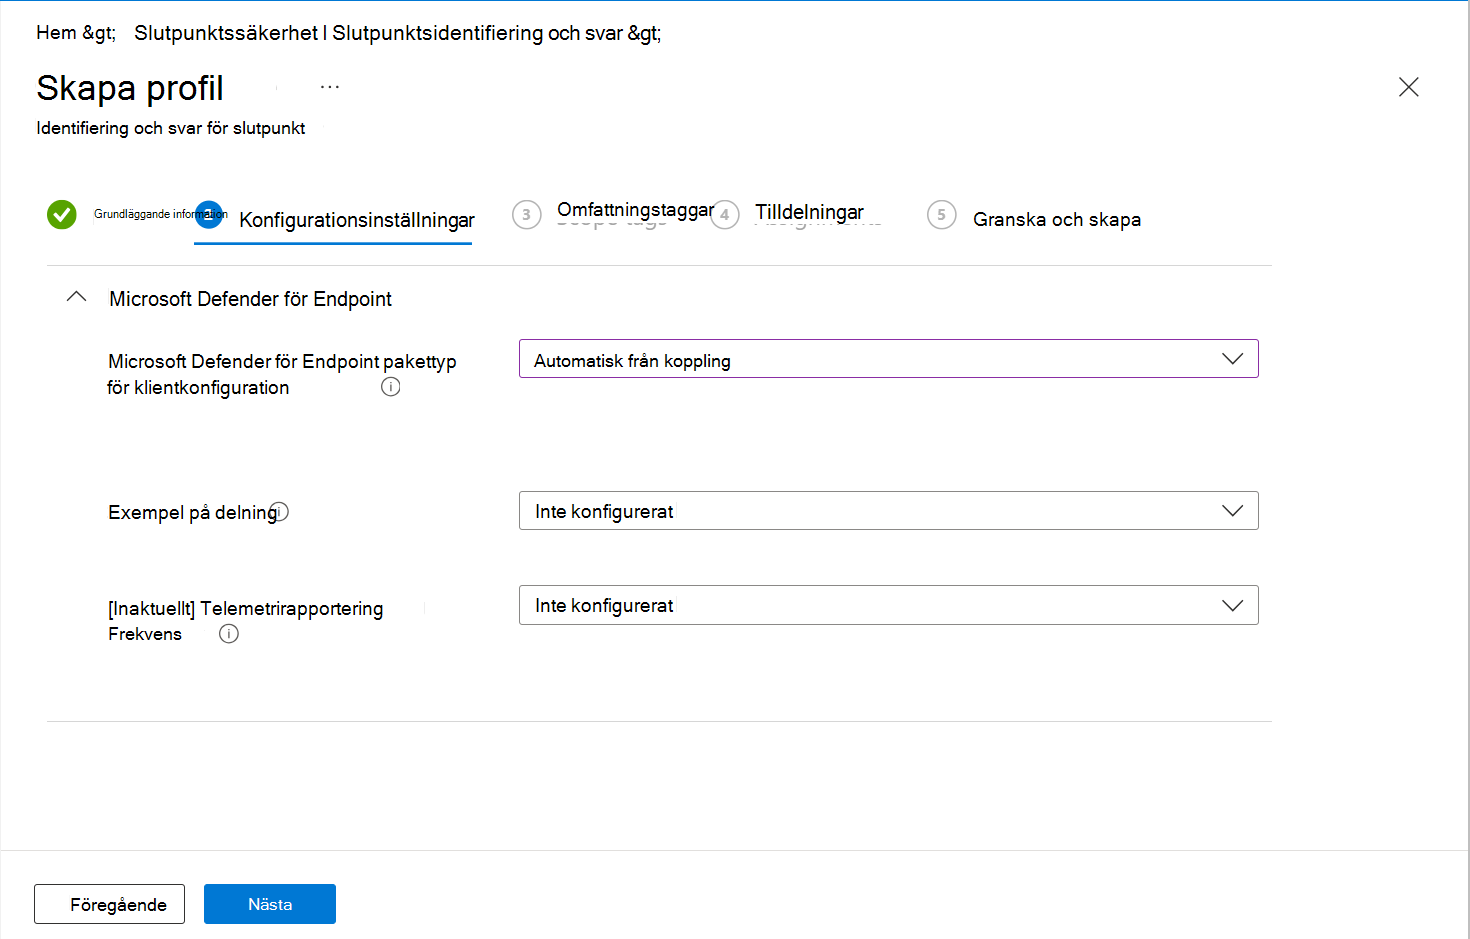Click the Nästa button
Image resolution: width=1470 pixels, height=939 pixels.
[270, 904]
